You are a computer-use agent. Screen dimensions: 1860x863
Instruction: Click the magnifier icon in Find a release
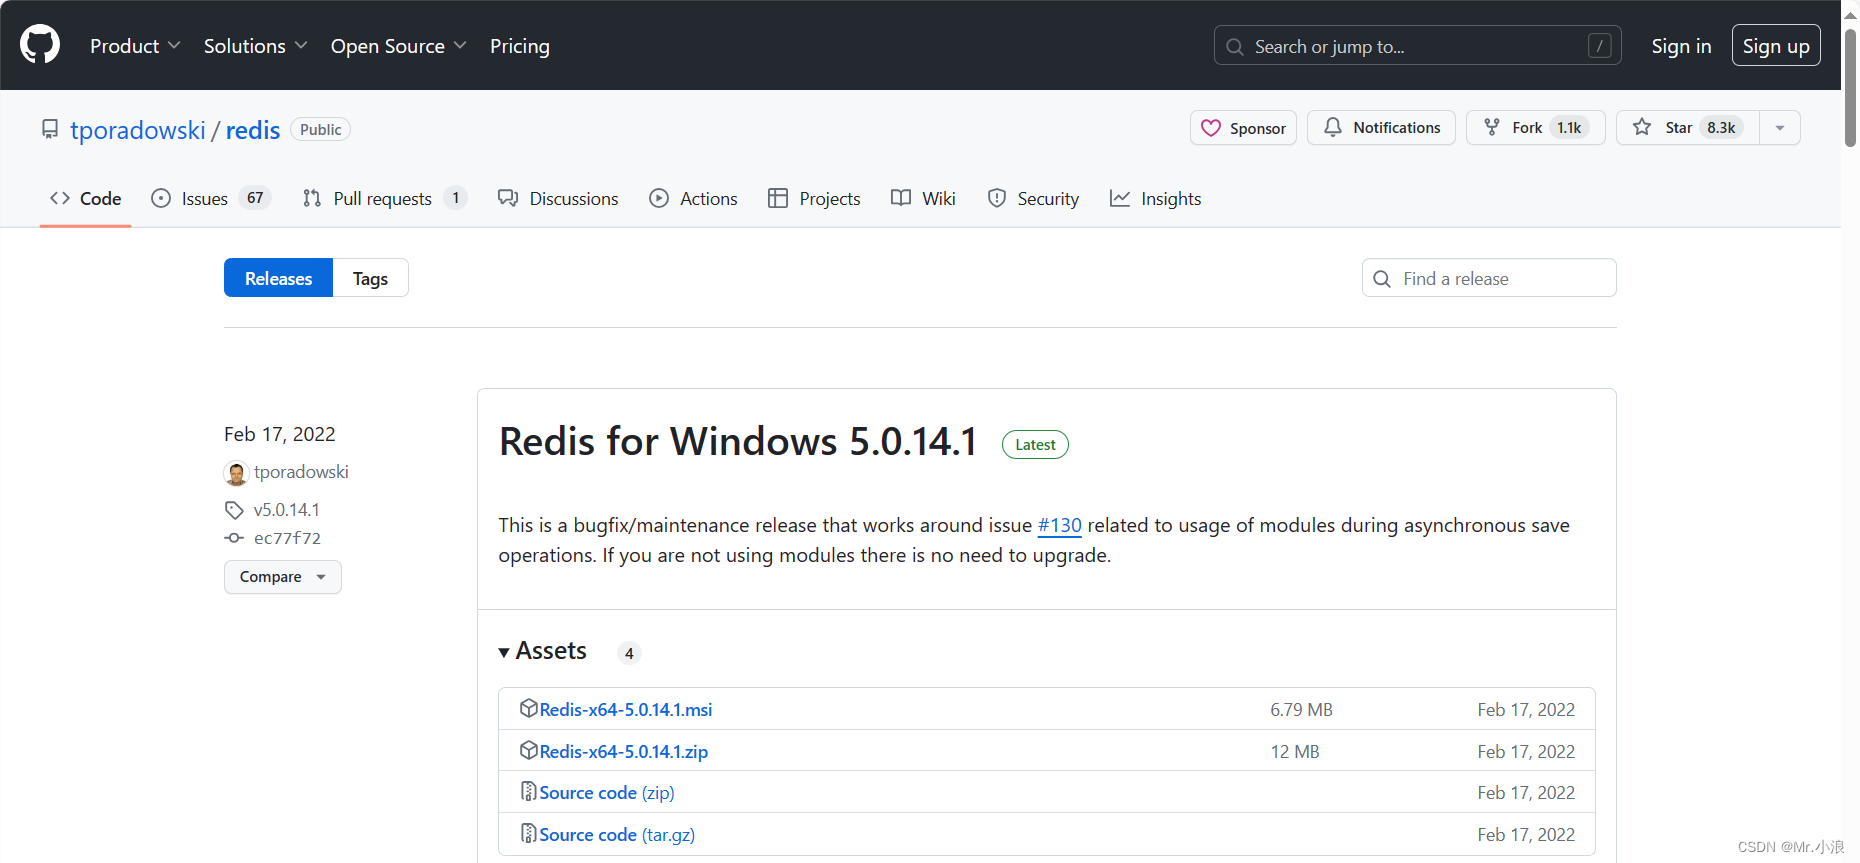[x=1382, y=279]
